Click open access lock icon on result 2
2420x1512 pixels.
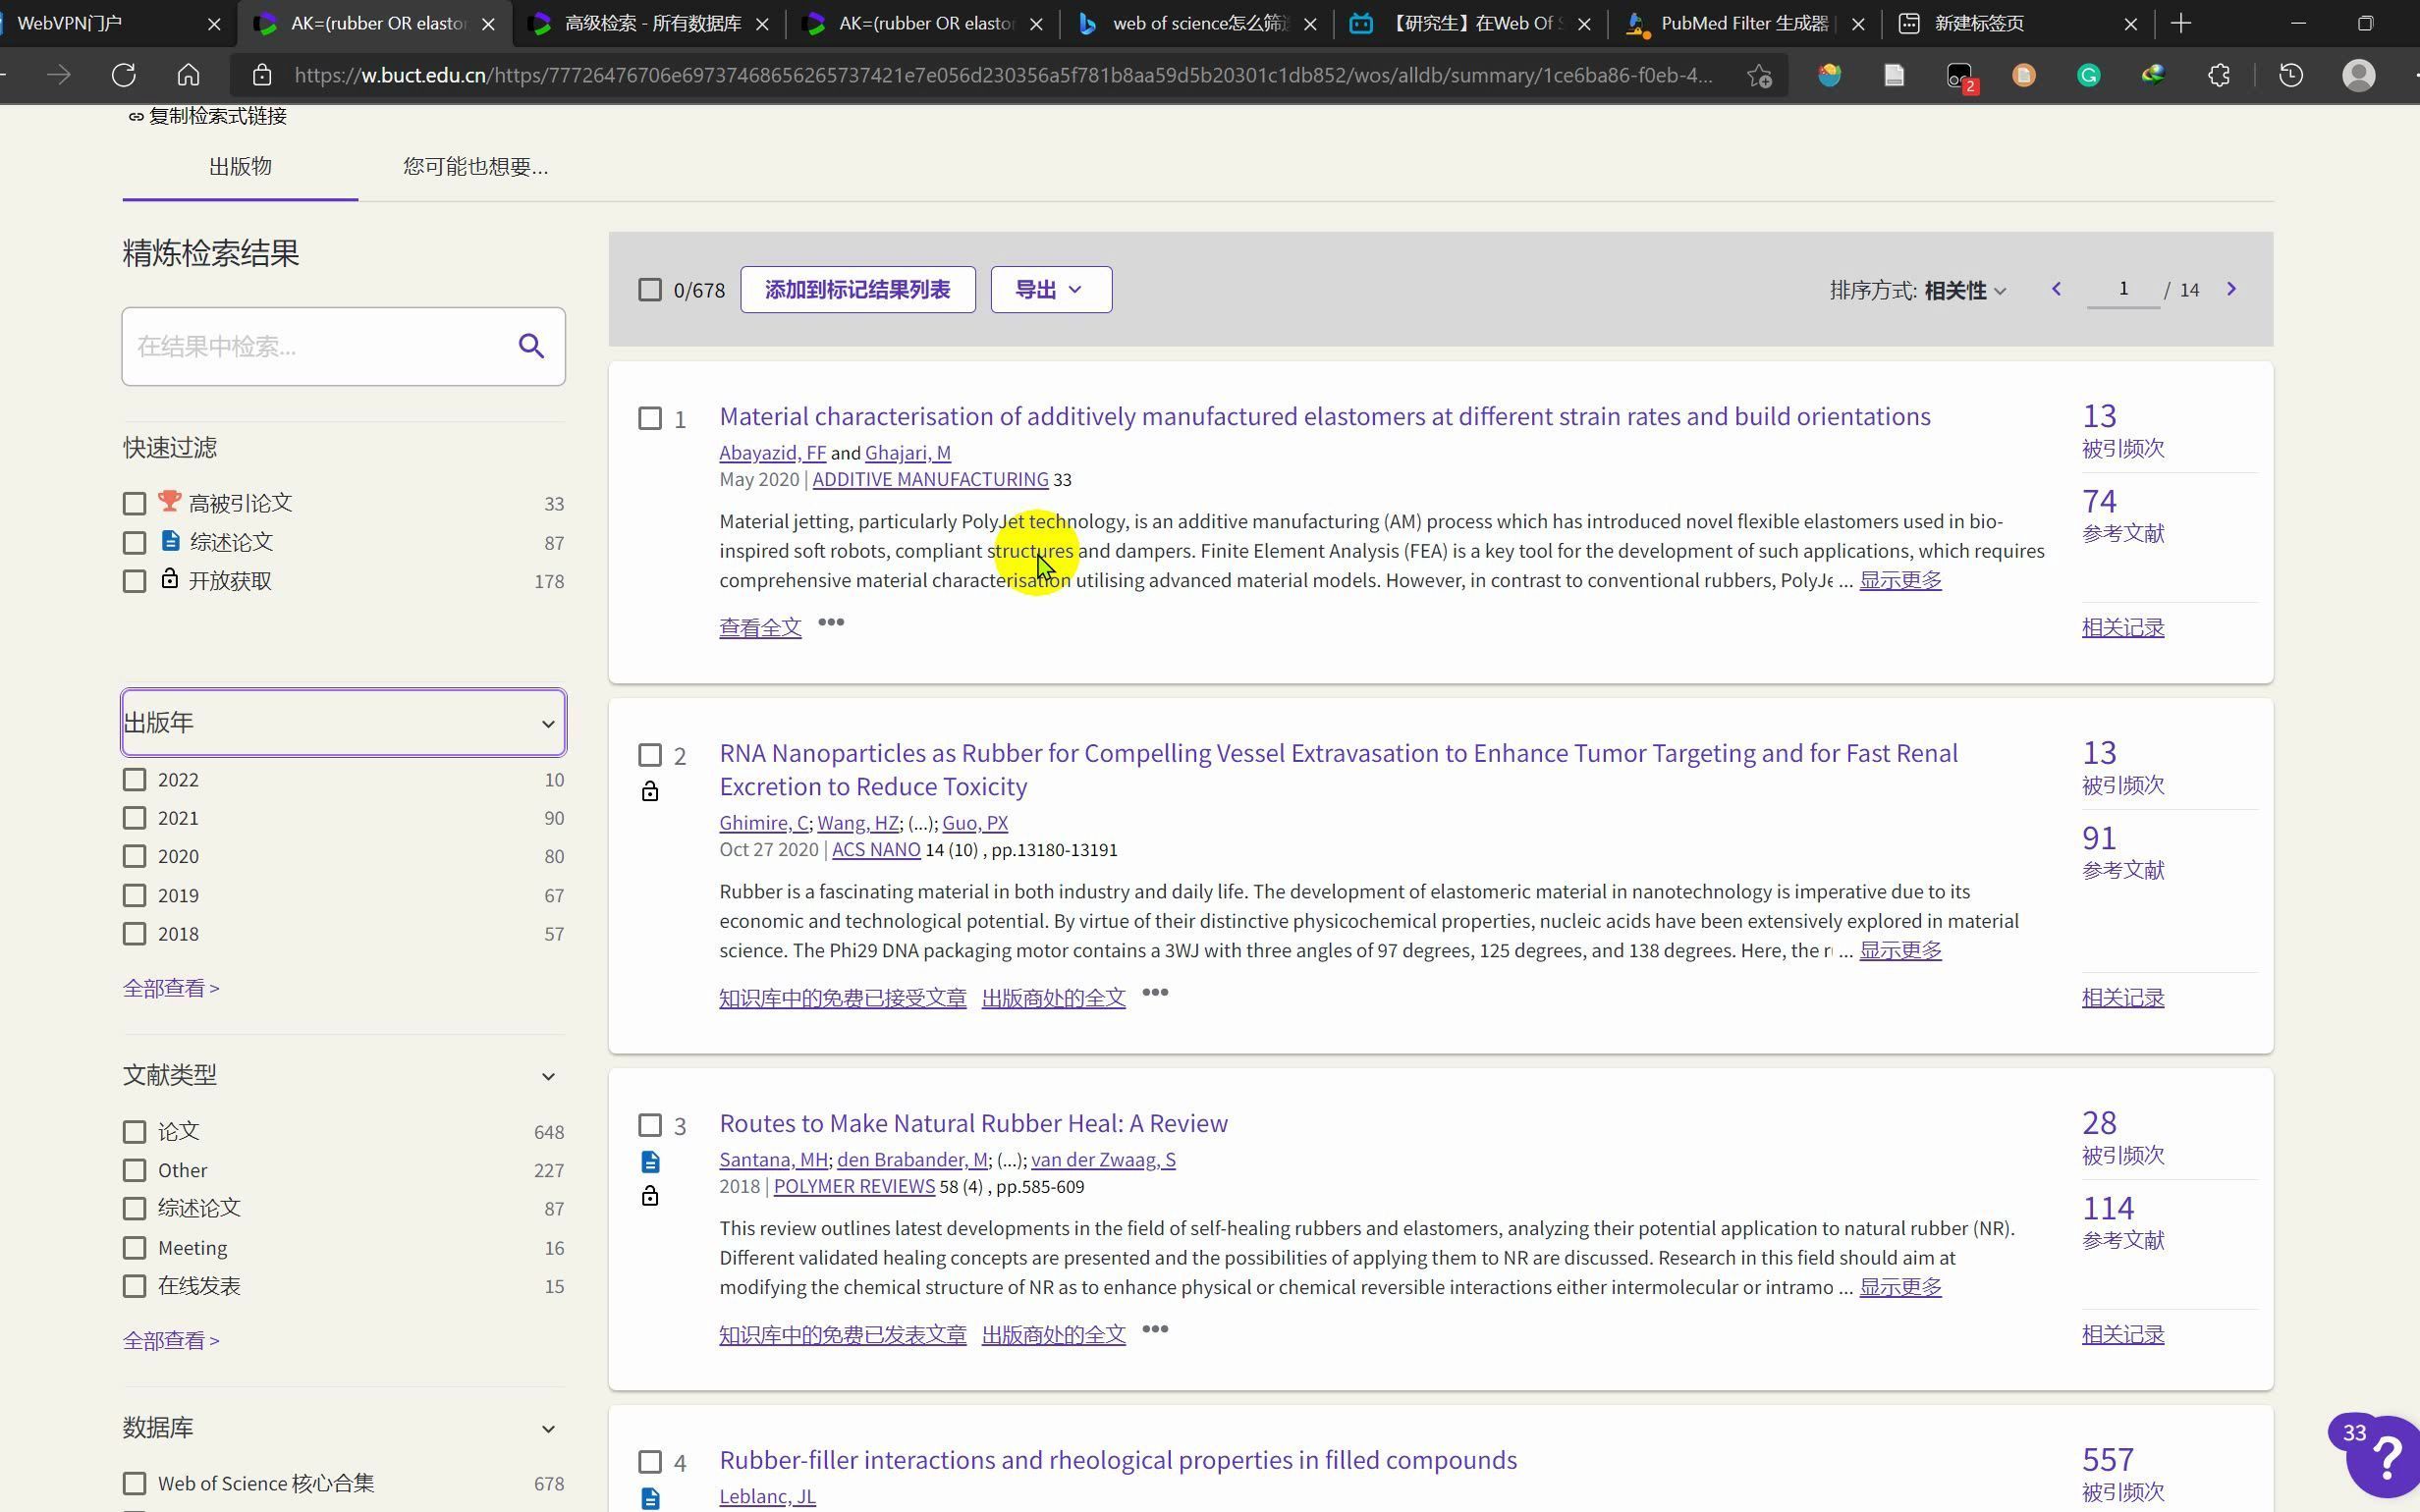(x=650, y=792)
